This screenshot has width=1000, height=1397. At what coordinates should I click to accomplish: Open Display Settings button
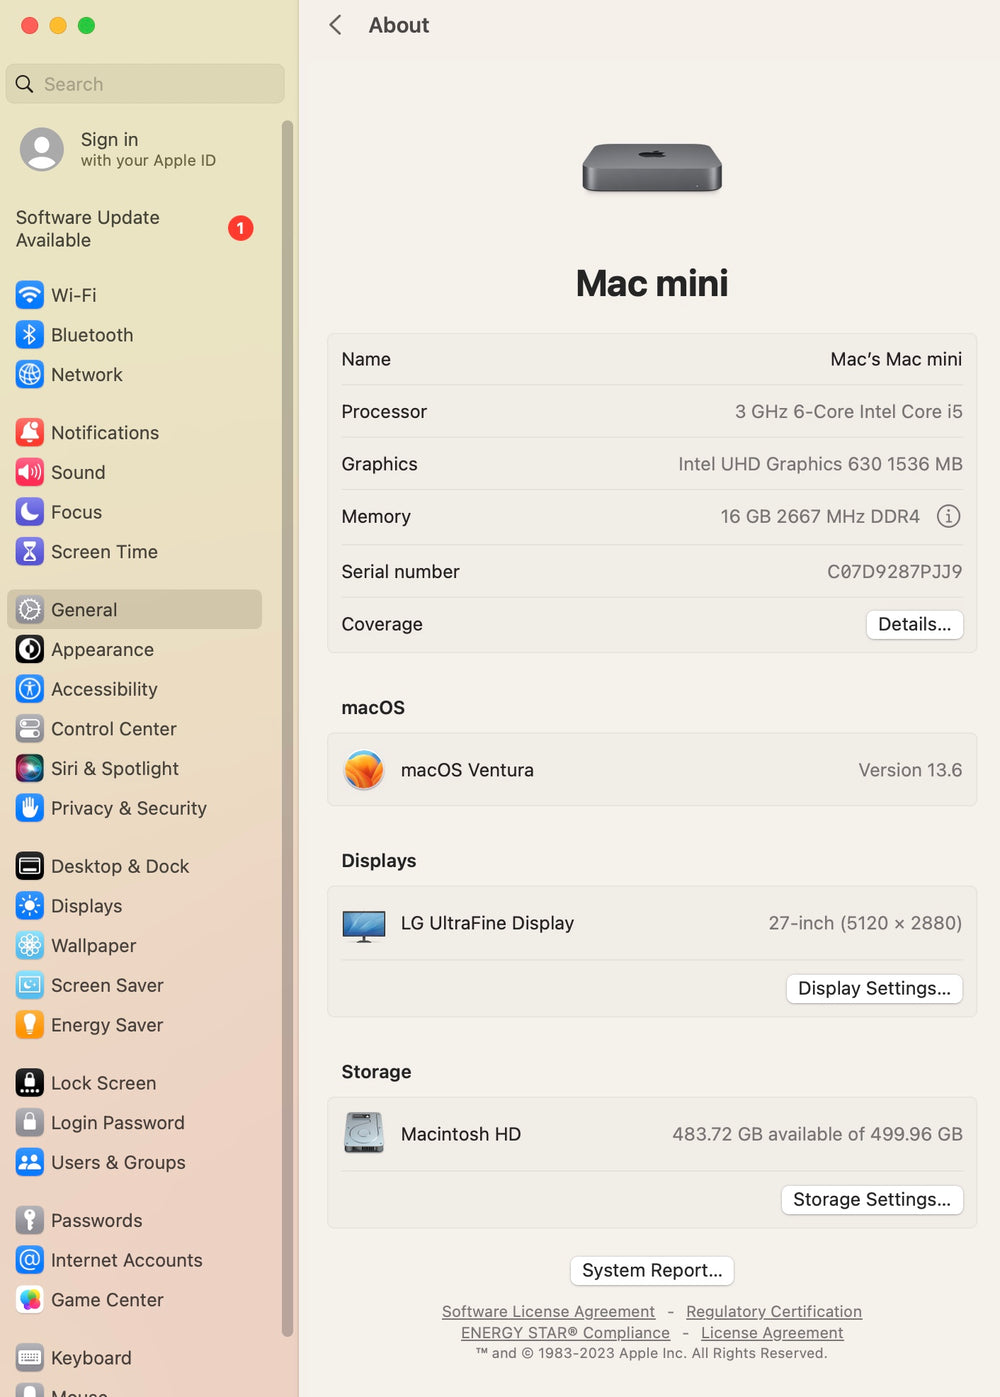coord(874,988)
